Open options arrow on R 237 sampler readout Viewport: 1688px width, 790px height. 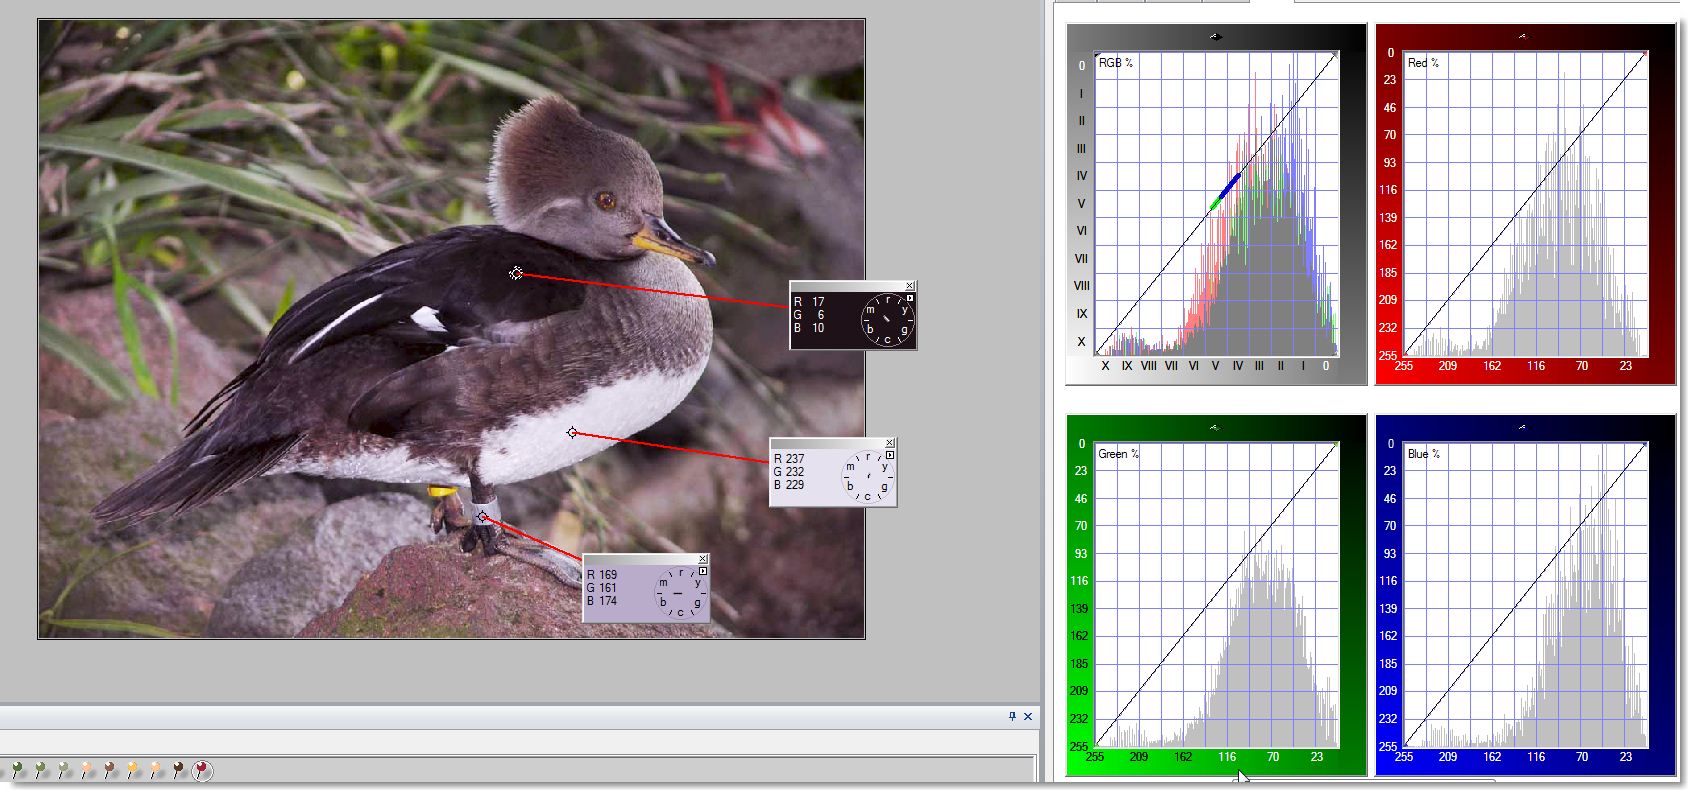point(890,455)
